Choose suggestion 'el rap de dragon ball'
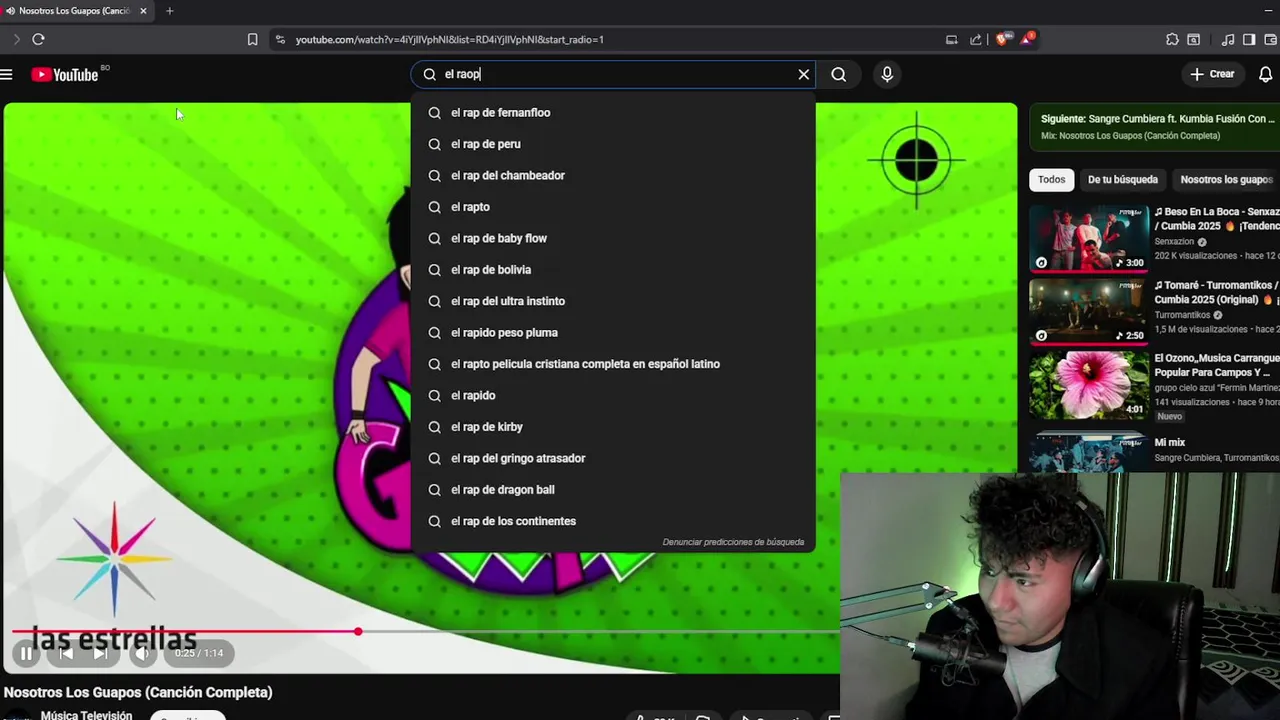Screen dimensions: 1280x720 [x=613, y=490]
